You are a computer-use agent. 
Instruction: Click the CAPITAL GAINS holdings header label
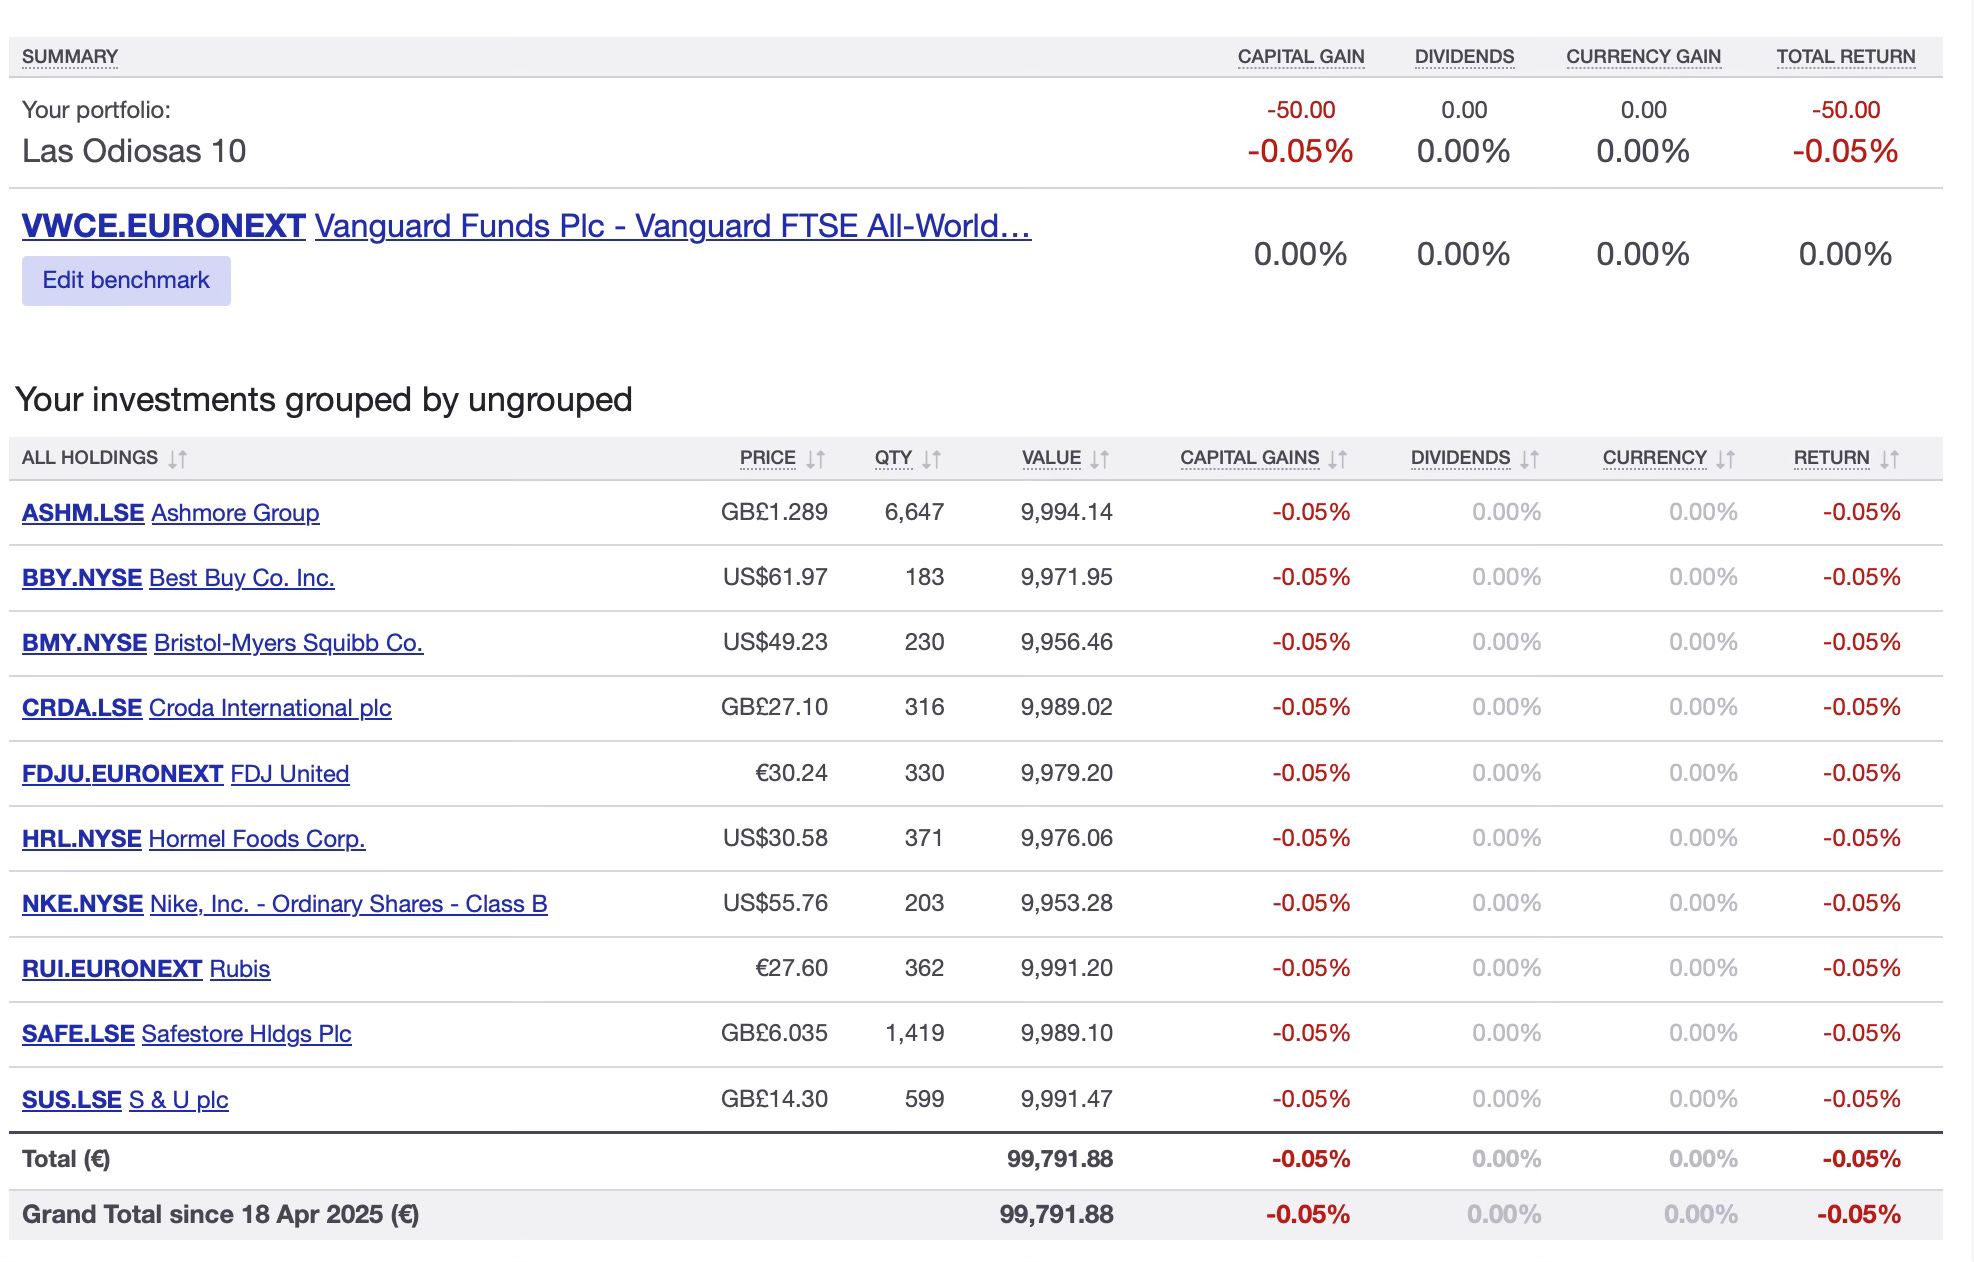pyautogui.click(x=1250, y=458)
